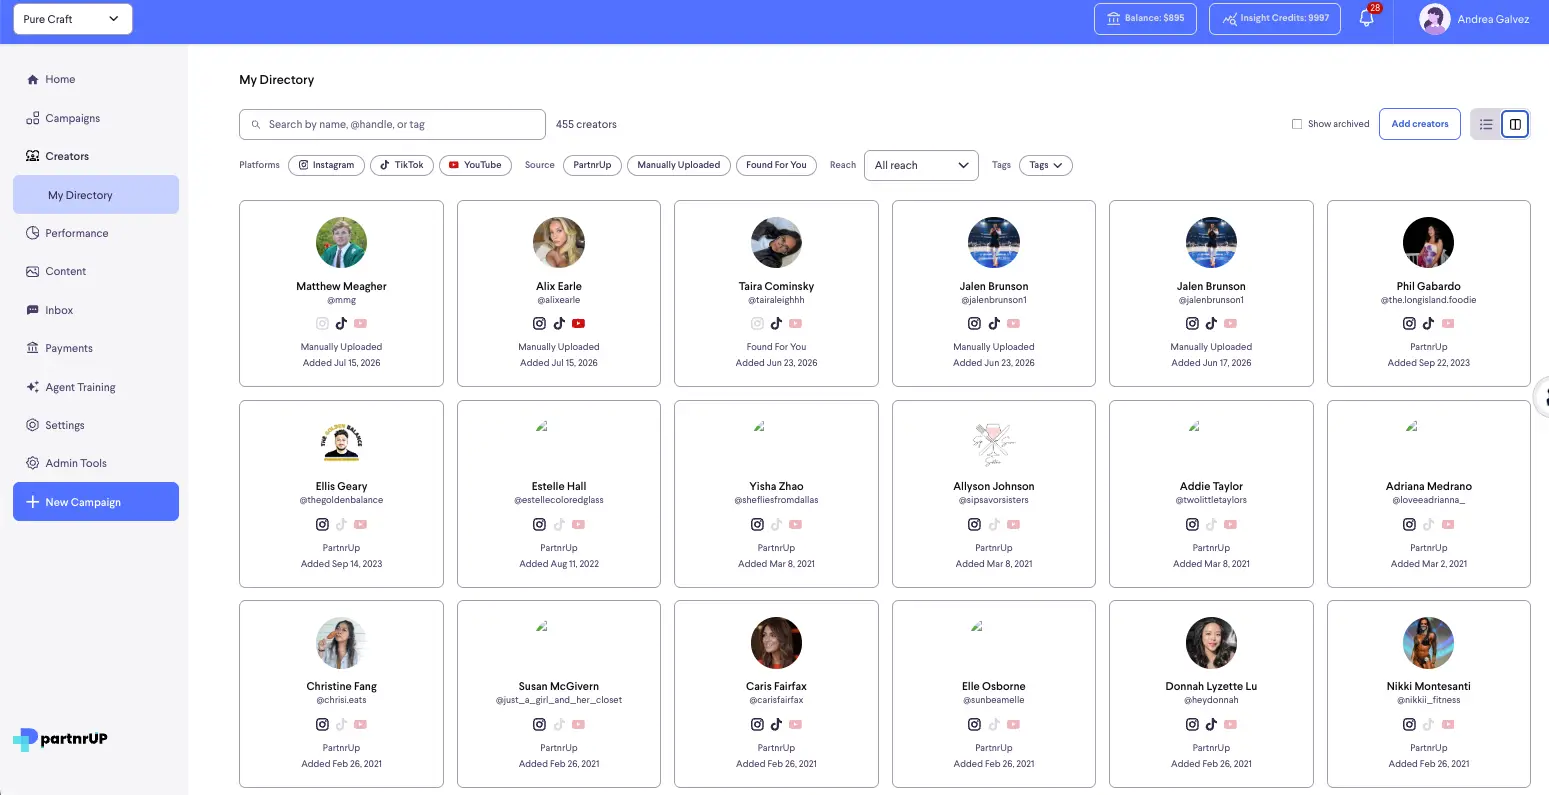Viewport: 1549px width, 795px height.
Task: Toggle the PartnrUp source filter
Action: point(592,165)
